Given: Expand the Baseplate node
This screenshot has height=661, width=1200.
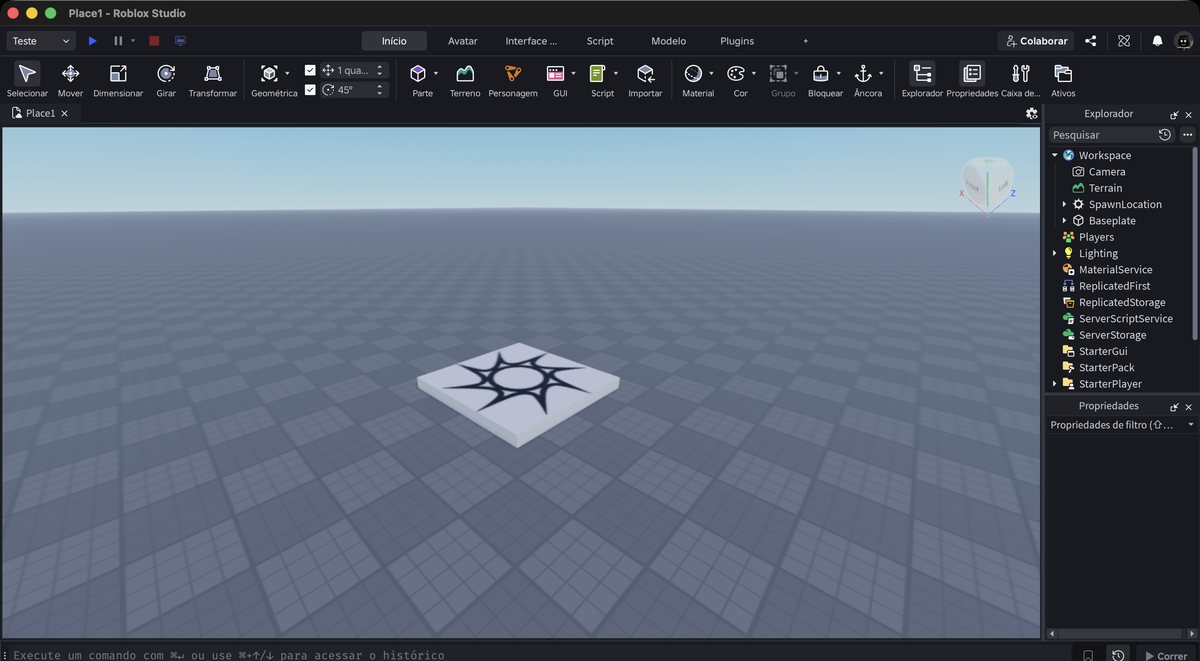Looking at the screenshot, I should coord(1064,220).
